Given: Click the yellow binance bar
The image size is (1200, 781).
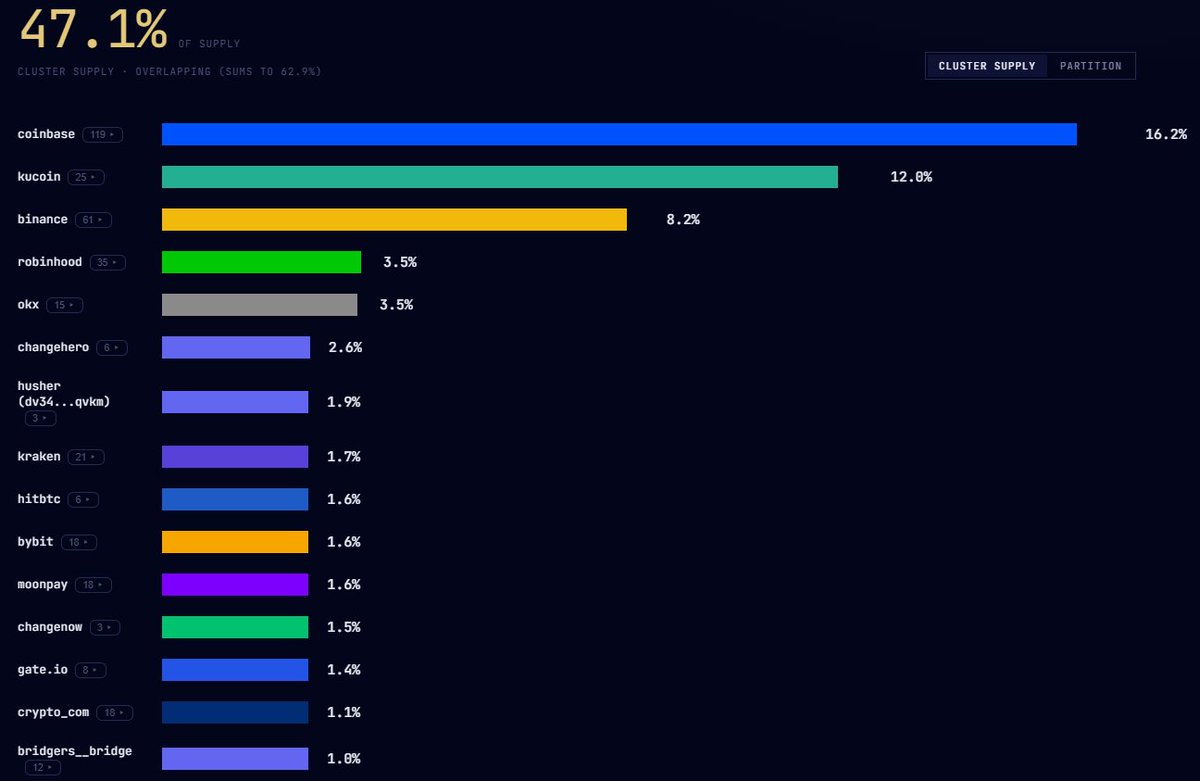Looking at the screenshot, I should tap(394, 220).
